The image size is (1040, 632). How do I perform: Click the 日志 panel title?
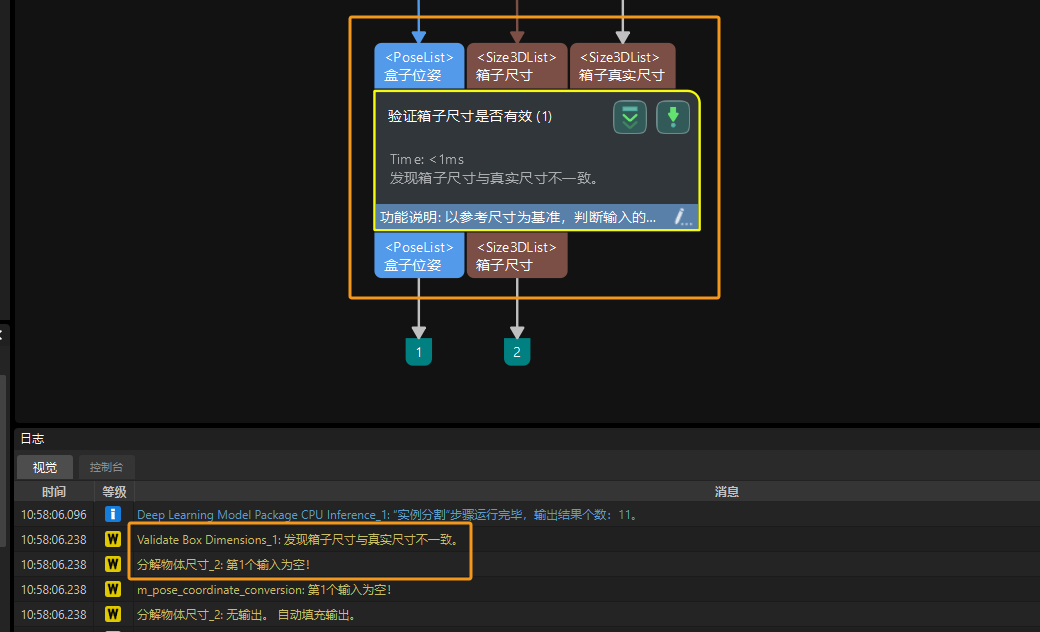32,438
